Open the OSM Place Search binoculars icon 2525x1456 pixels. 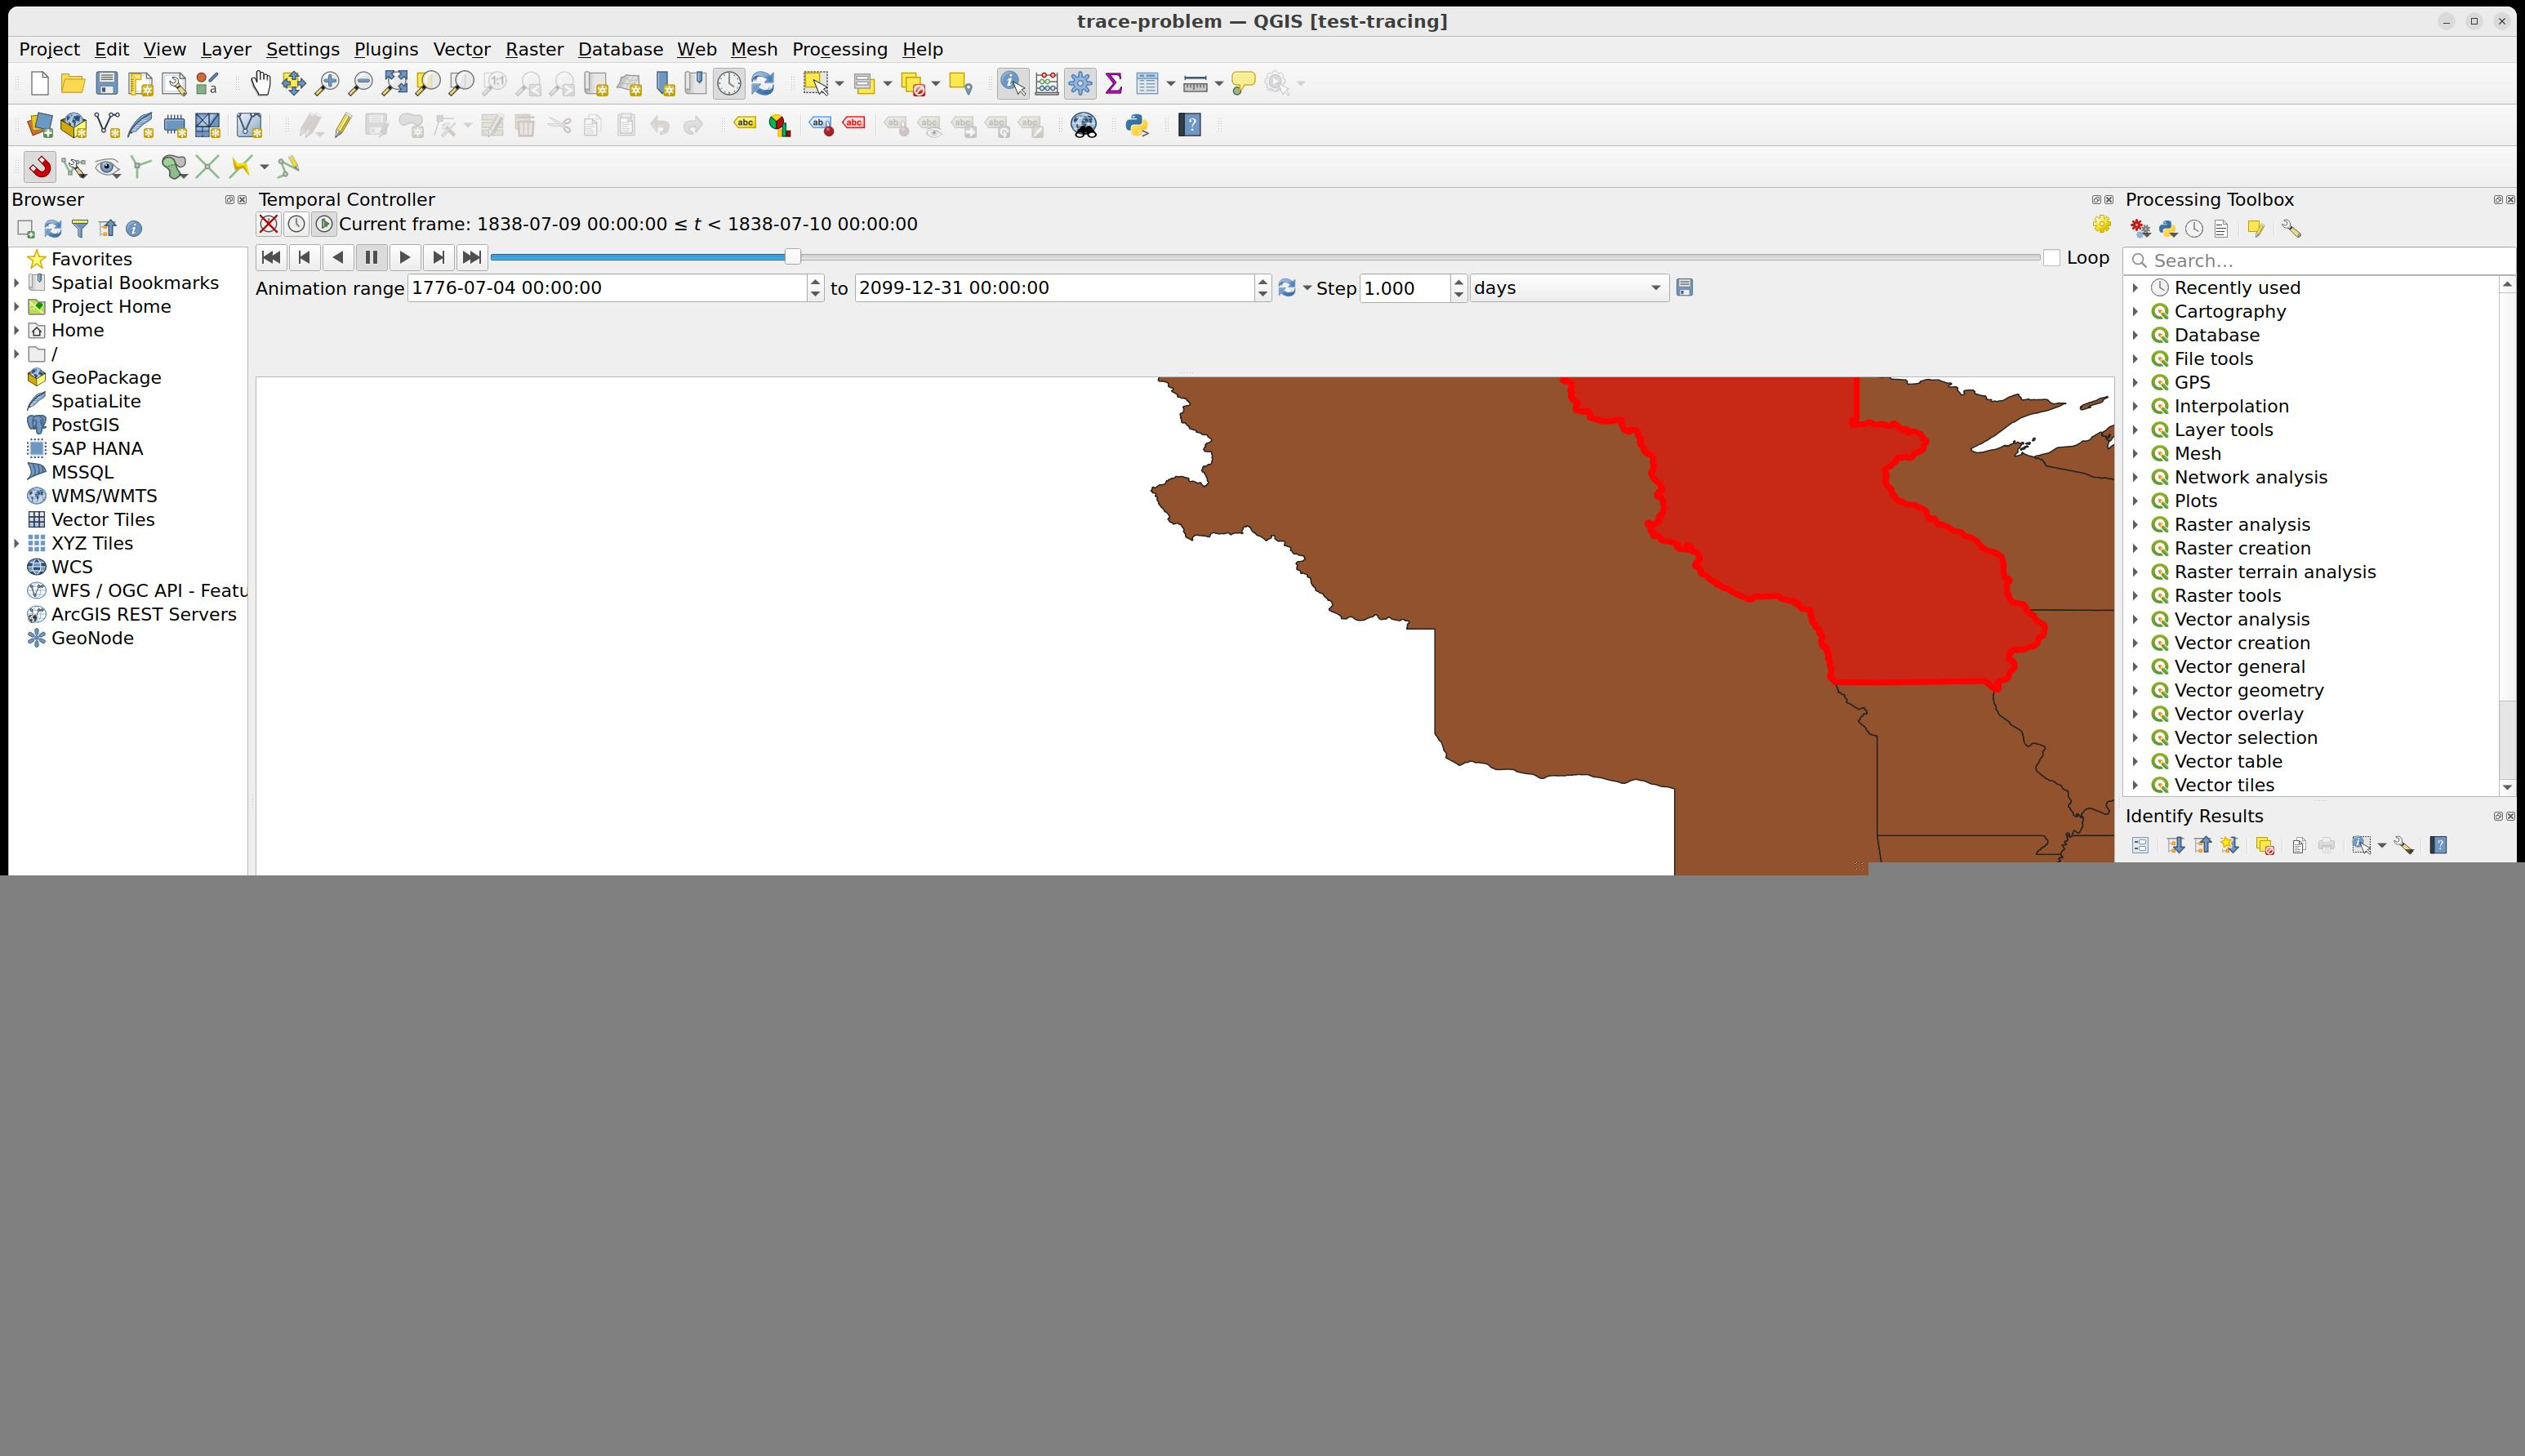(x=1084, y=125)
